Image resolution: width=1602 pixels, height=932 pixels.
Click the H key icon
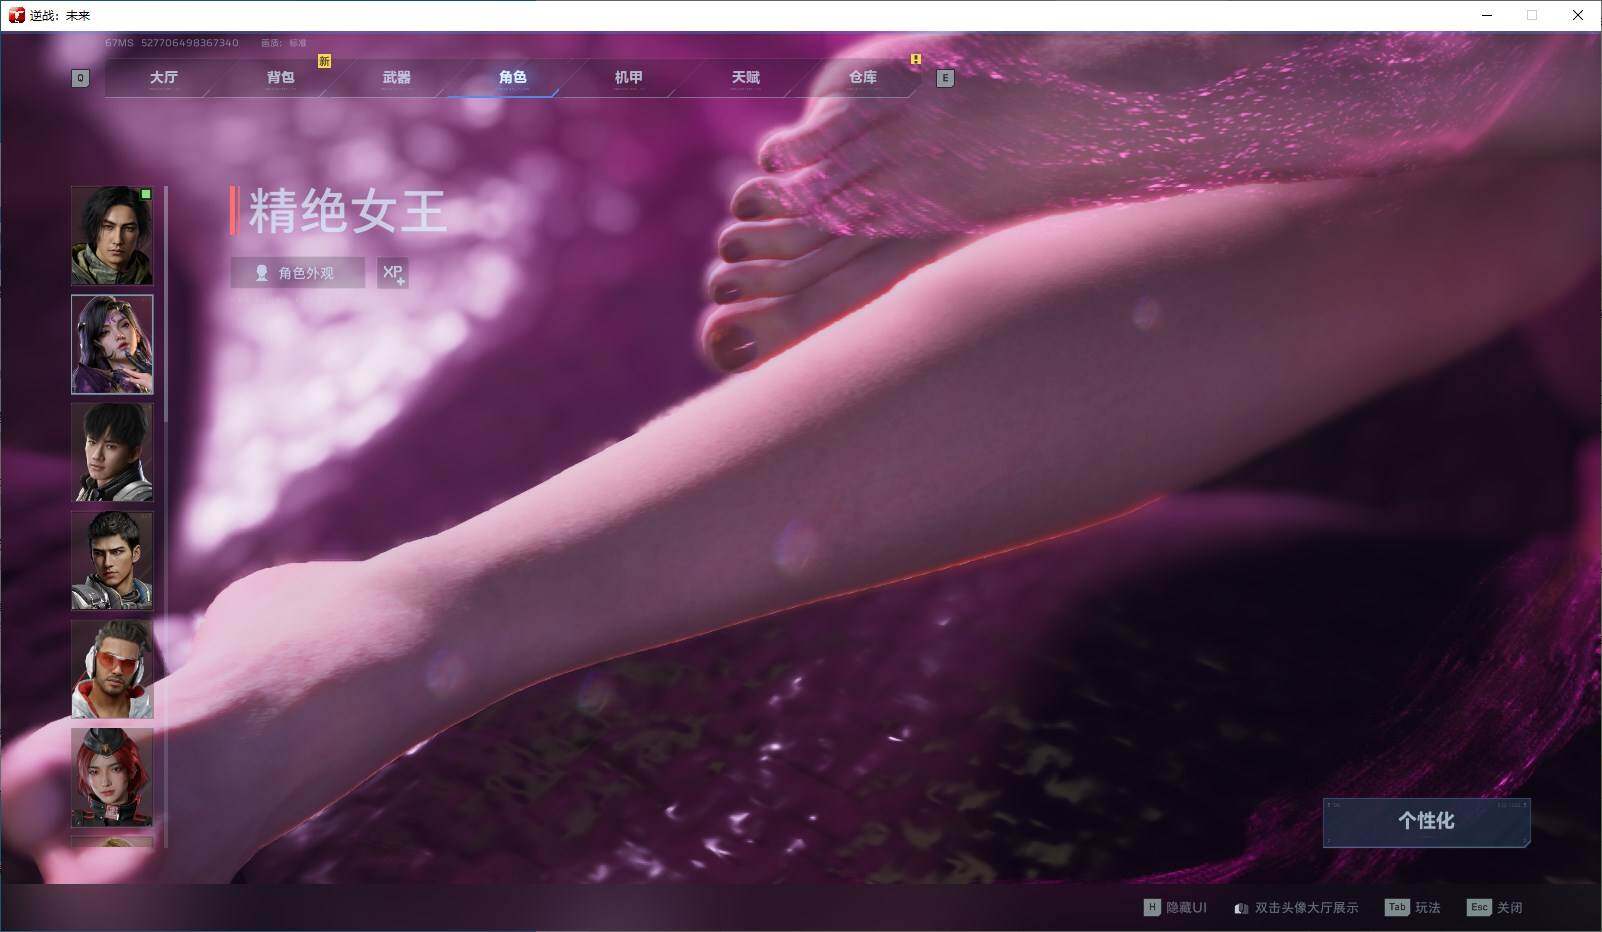click(x=1152, y=907)
